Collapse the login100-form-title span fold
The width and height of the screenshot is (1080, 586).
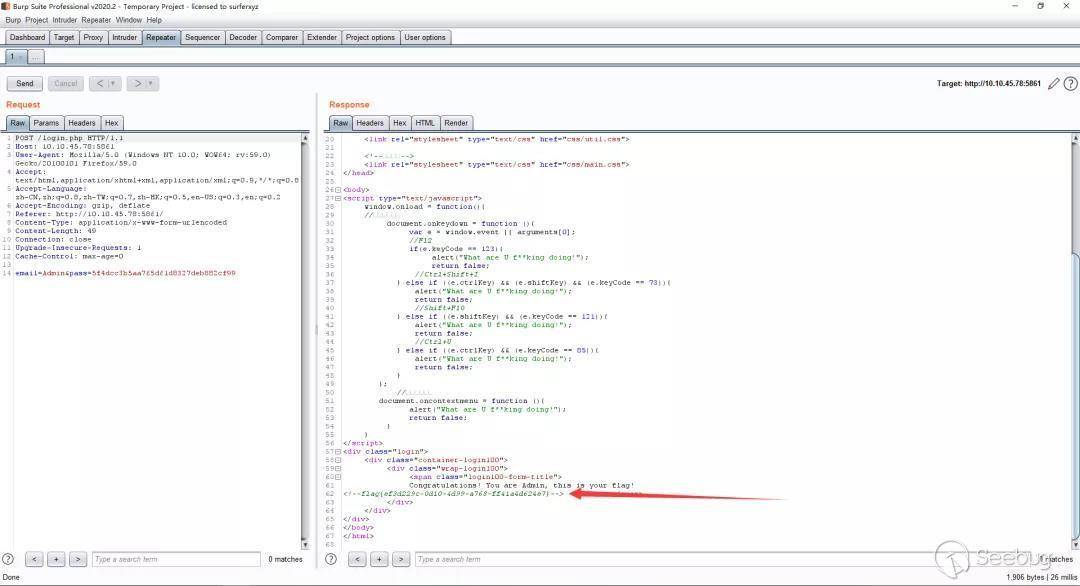click(338, 477)
